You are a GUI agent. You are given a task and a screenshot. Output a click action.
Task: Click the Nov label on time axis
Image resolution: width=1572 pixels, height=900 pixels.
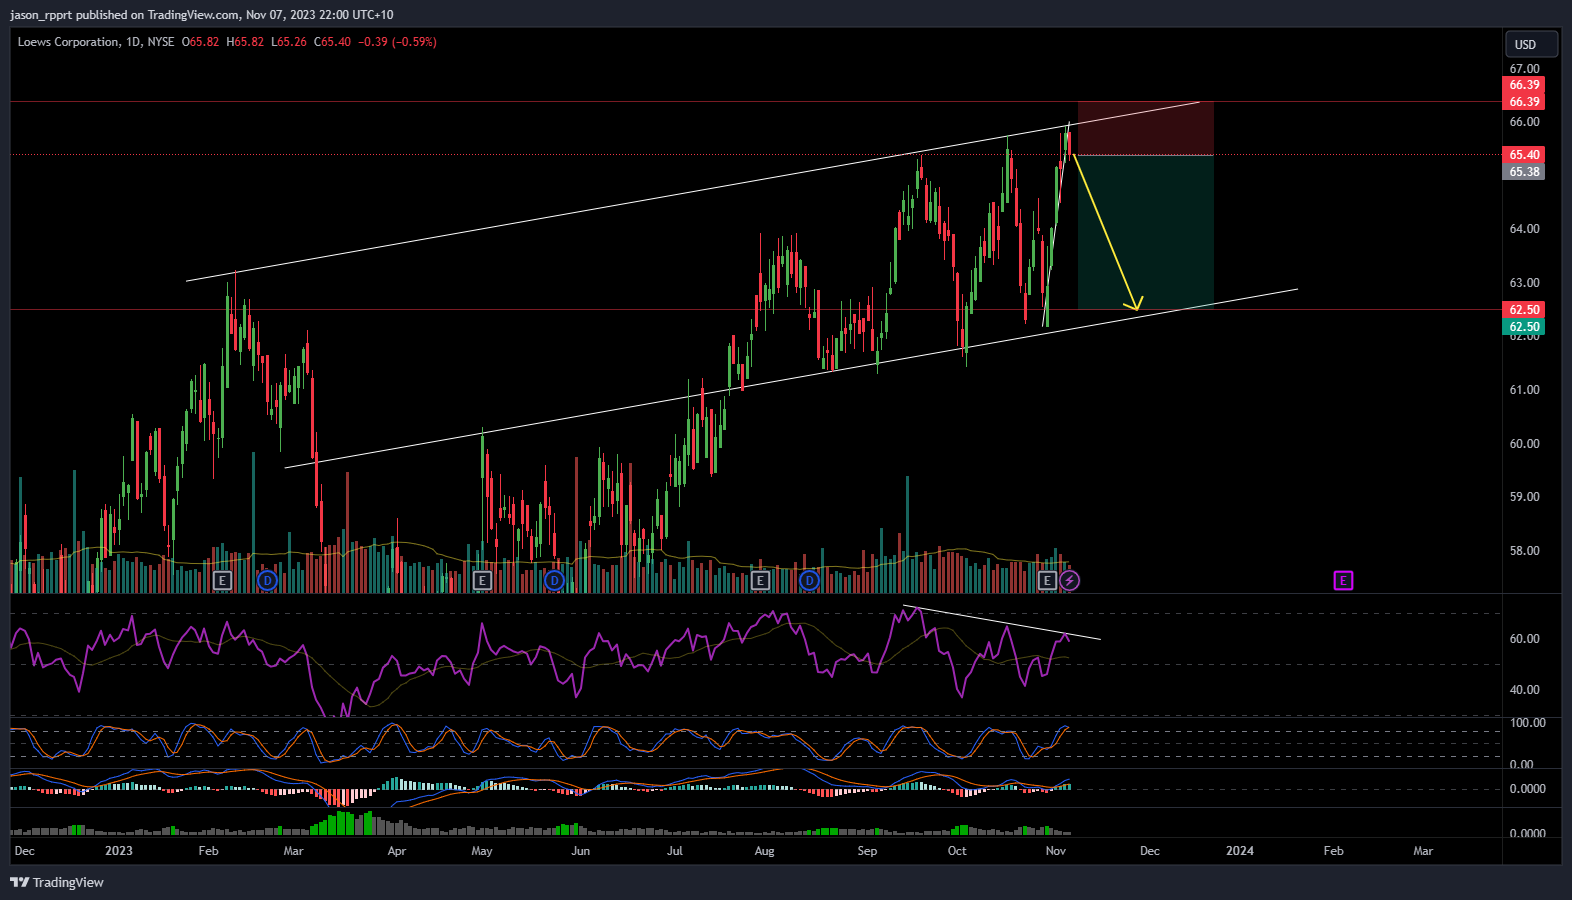pos(1055,851)
